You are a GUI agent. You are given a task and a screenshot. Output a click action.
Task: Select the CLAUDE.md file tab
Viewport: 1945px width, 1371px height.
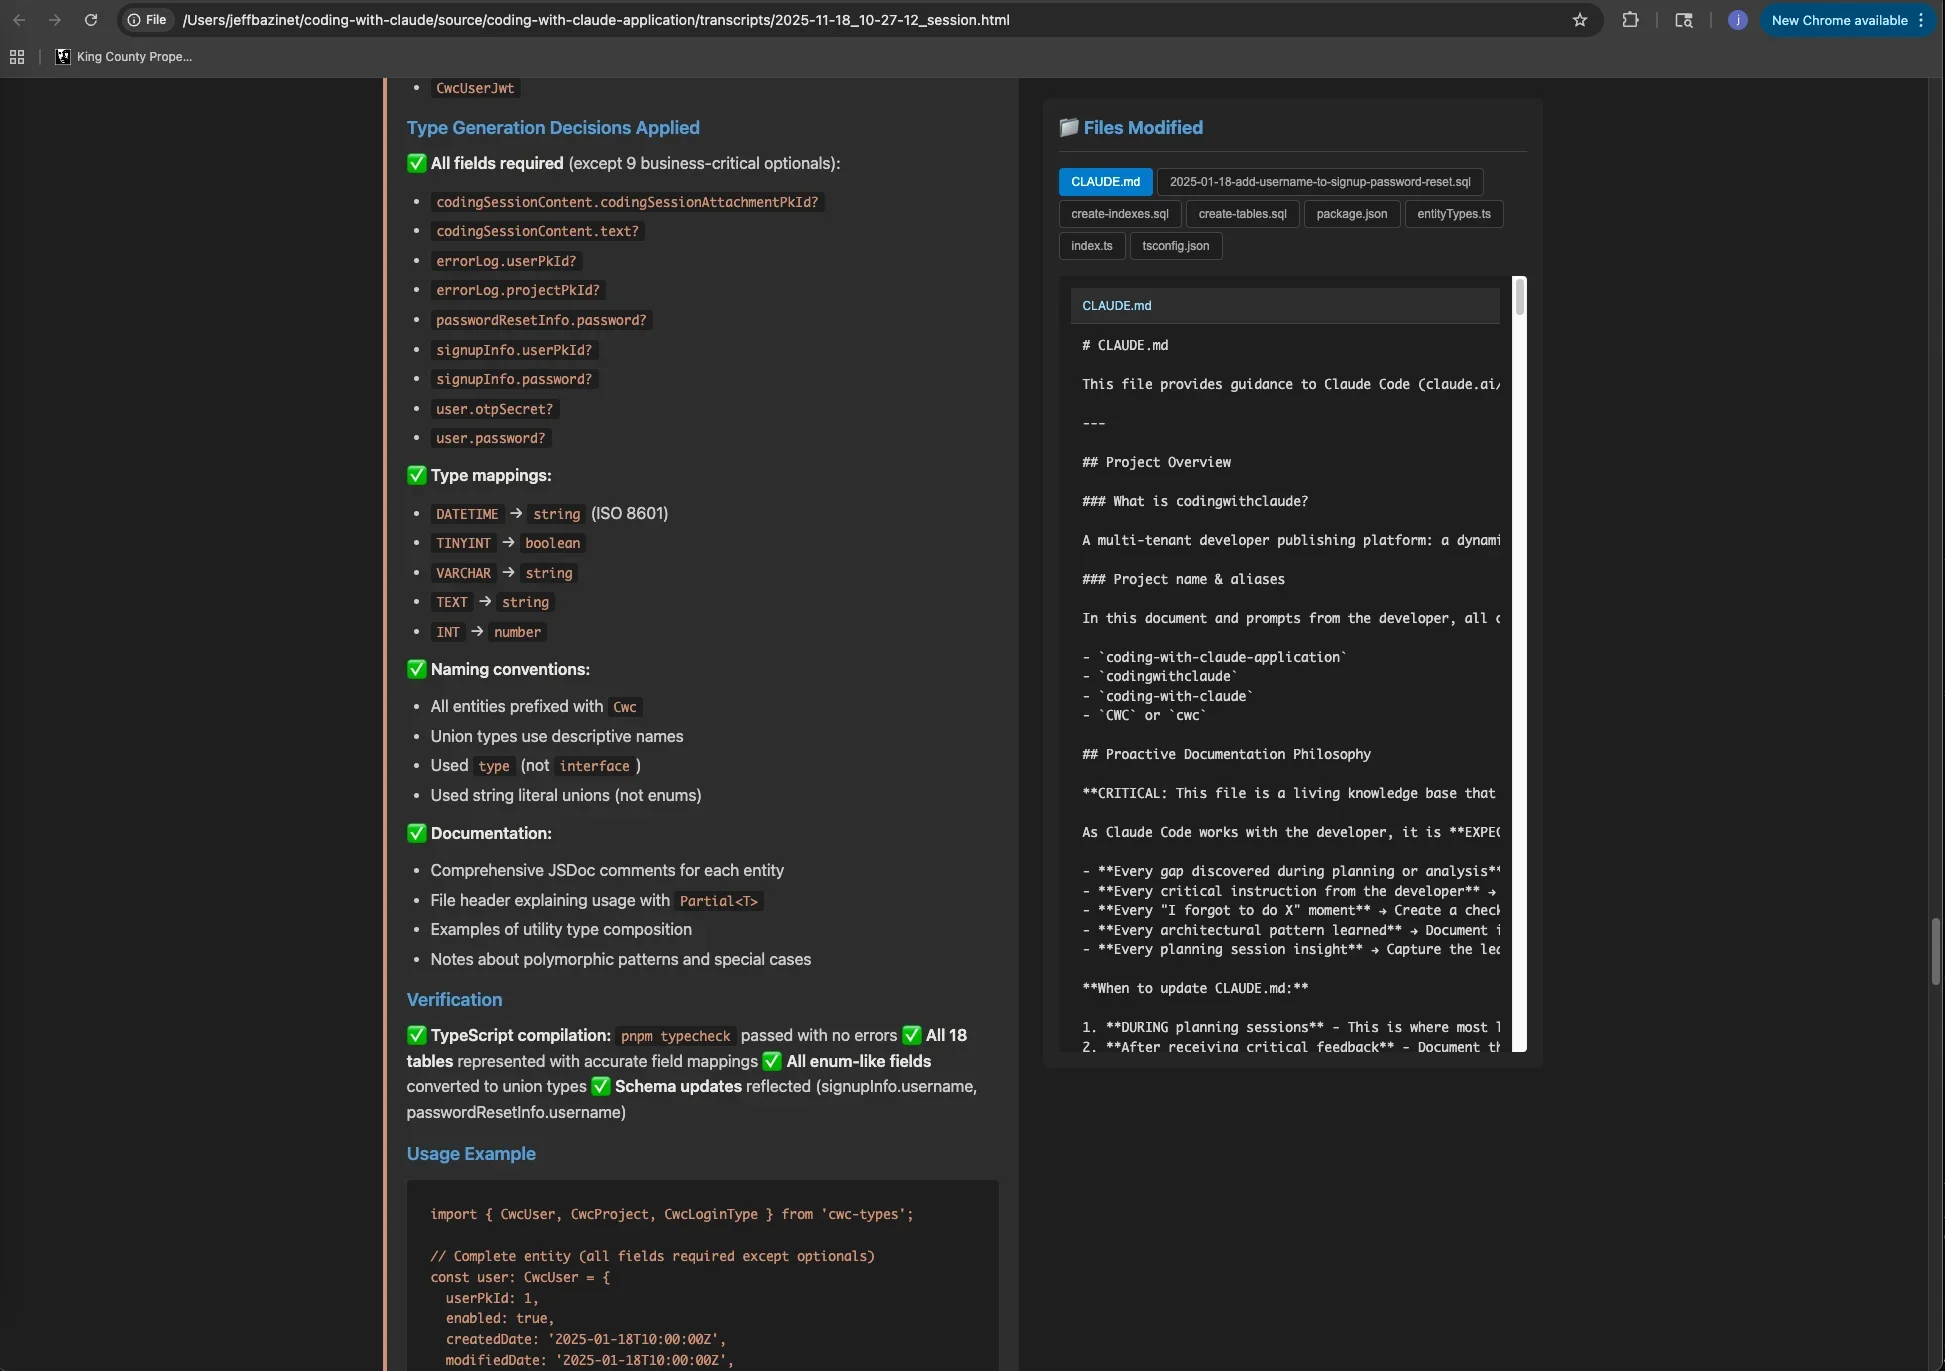coord(1105,182)
